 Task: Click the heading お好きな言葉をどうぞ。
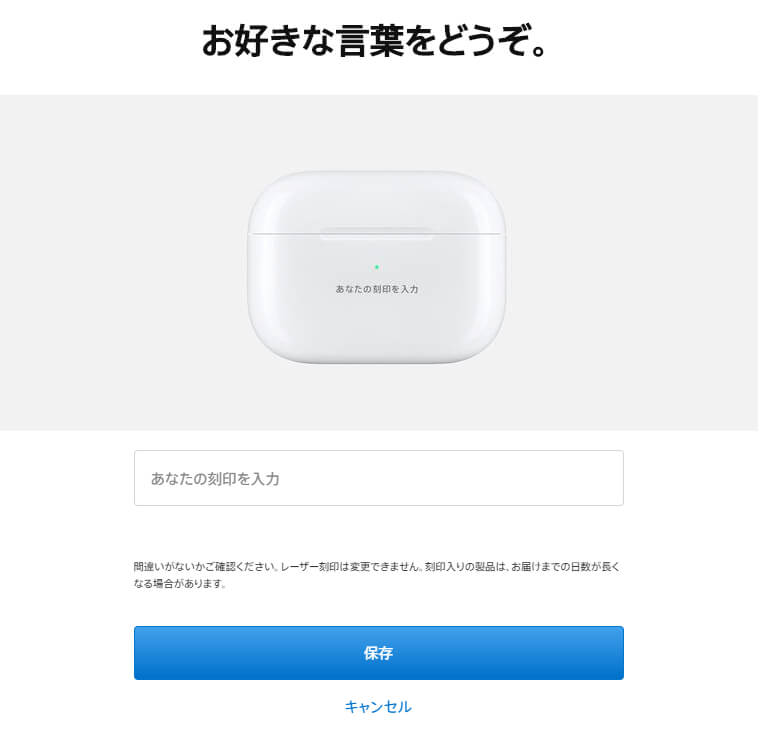[x=374, y=41]
